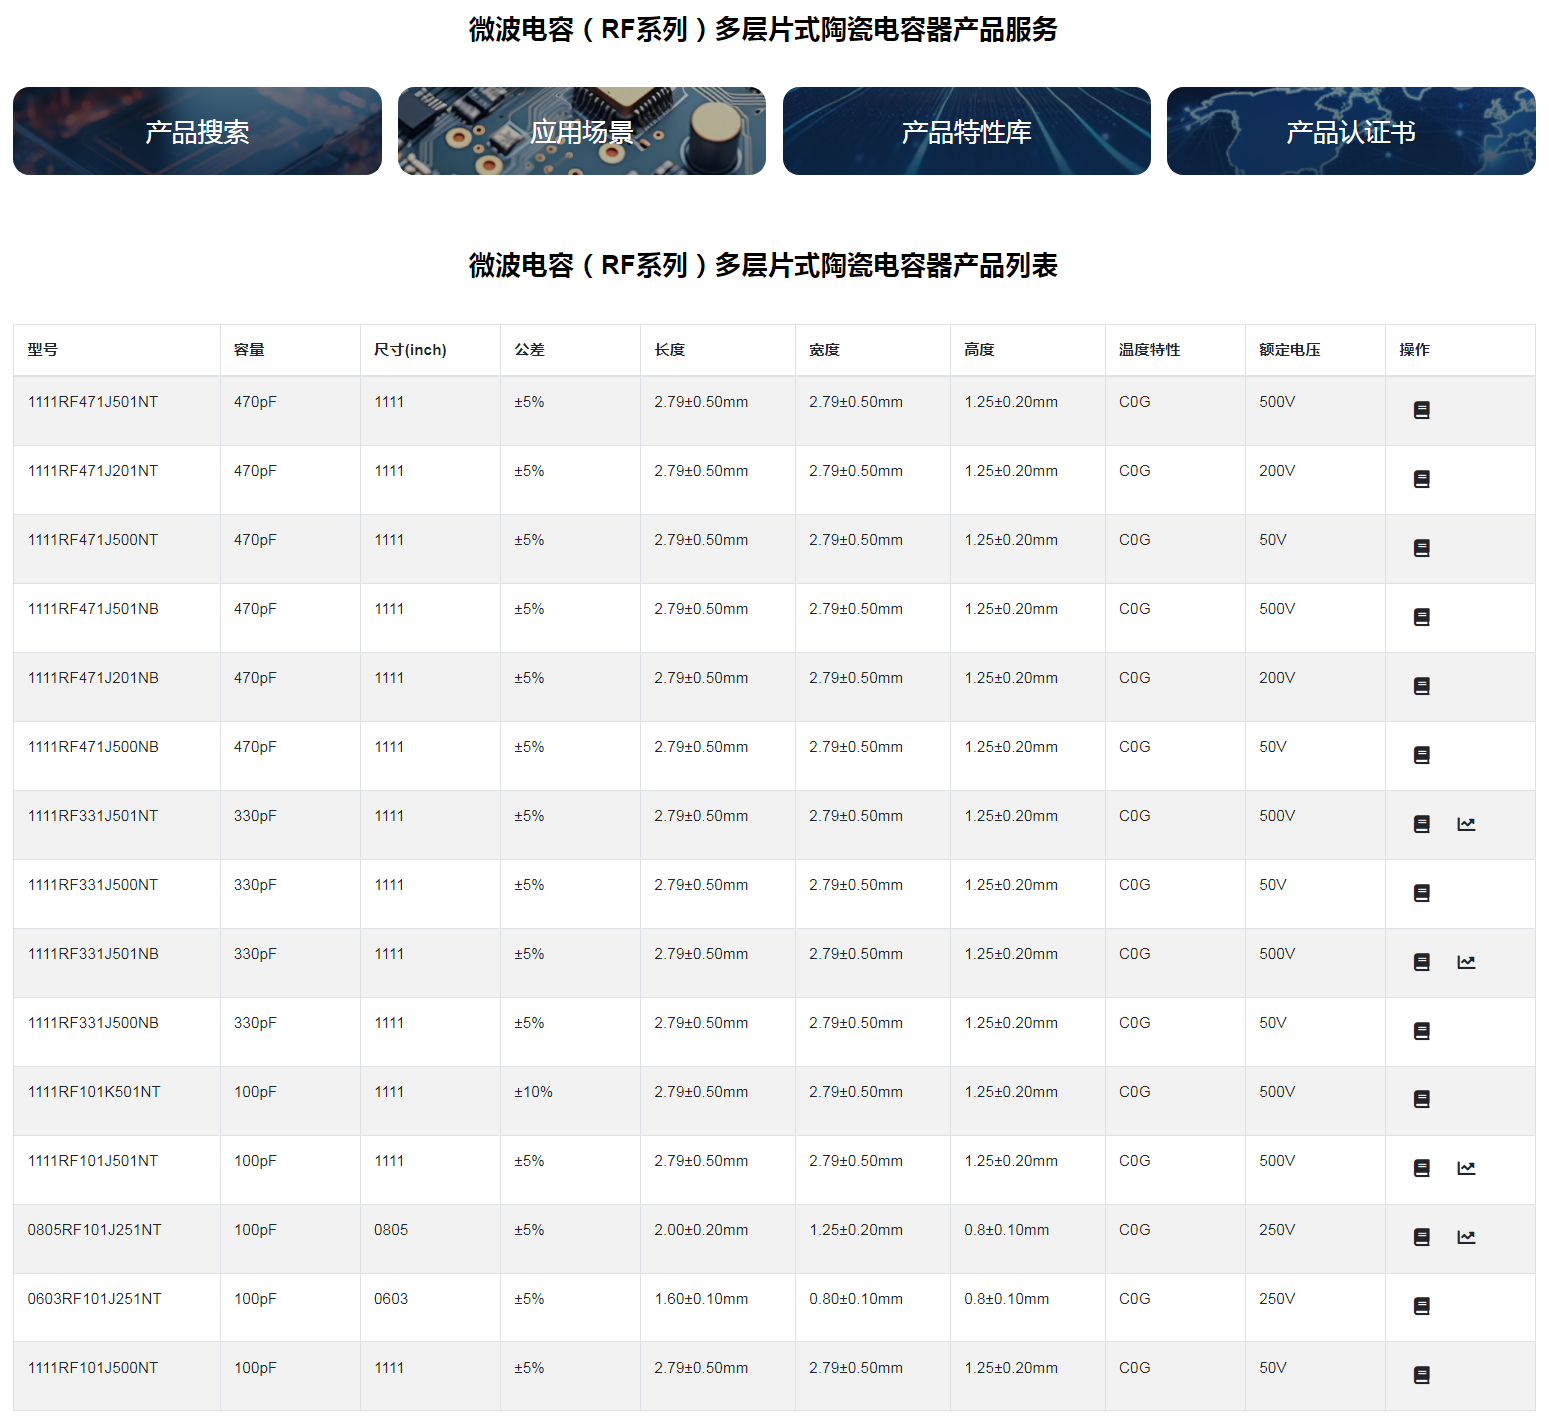Viewport: 1549px width, 1418px height.
Task: Open datasheet icon for 1111RF101J500NT
Action: (x=1421, y=1375)
